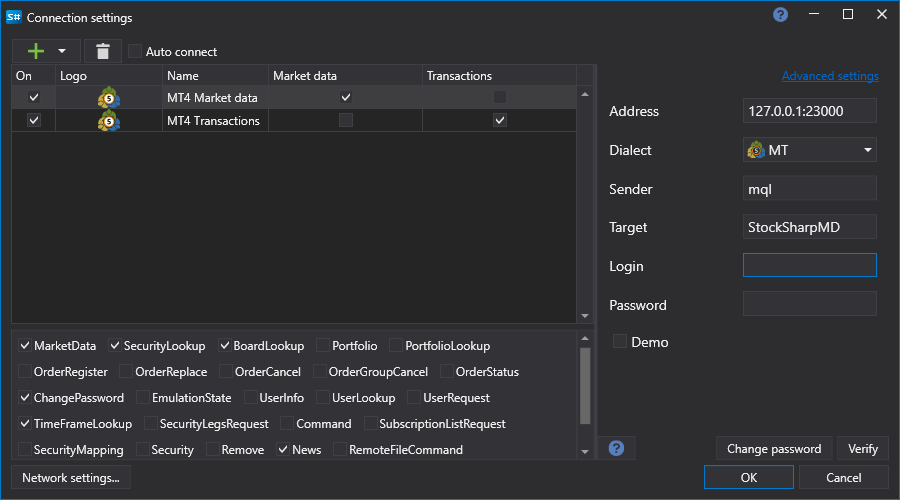This screenshot has height=500, width=900.
Task: Enable the PortfolioLookup checkbox
Action: click(x=396, y=346)
